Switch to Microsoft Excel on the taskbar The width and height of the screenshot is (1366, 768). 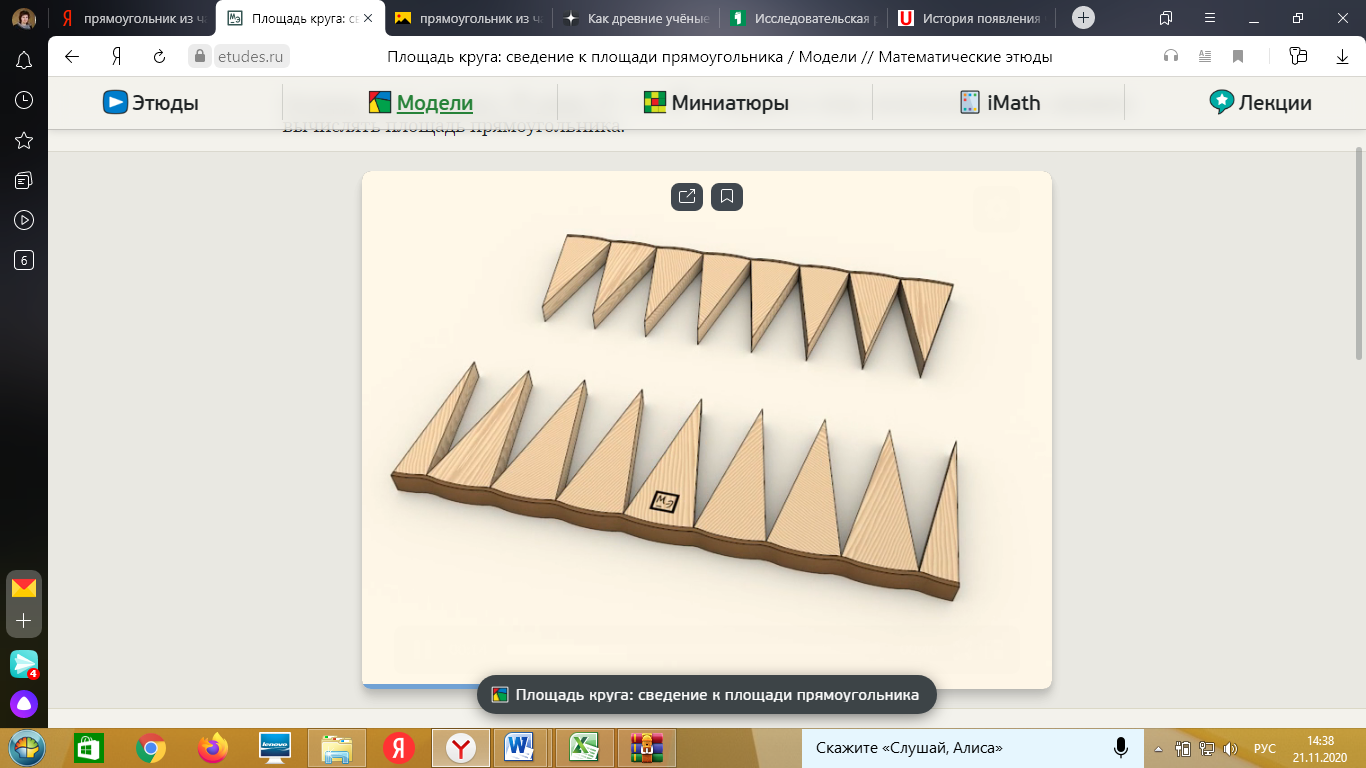pyautogui.click(x=585, y=747)
